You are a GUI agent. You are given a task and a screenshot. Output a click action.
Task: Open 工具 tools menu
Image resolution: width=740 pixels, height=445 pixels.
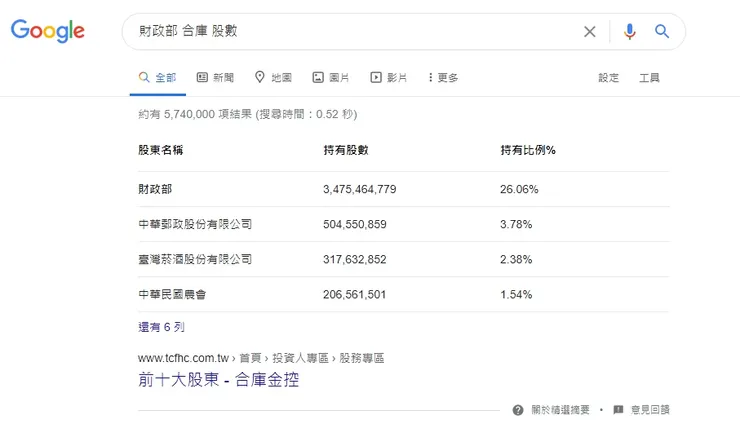click(x=649, y=78)
